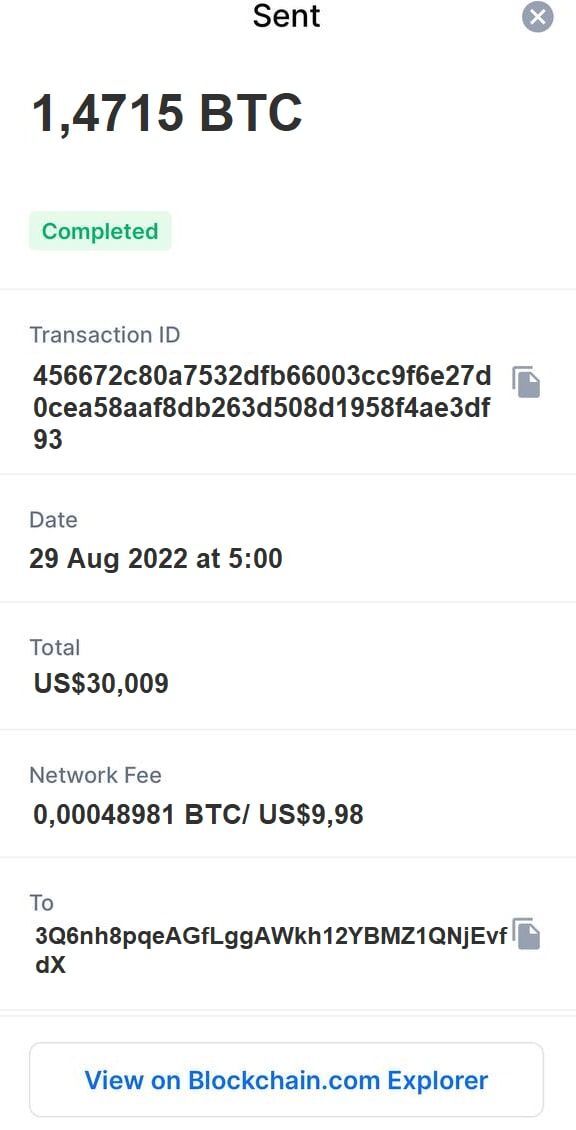Click the Network Fee label
Image resolution: width=576 pixels, height=1130 pixels.
95,775
